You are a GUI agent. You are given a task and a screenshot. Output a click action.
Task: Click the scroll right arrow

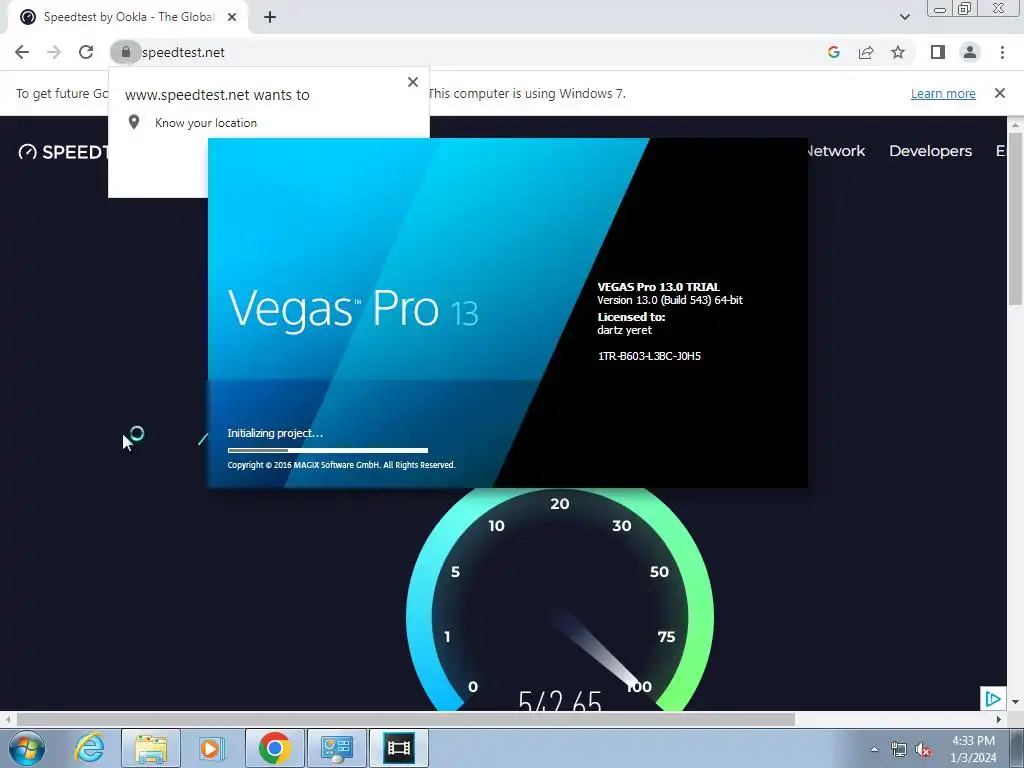(x=999, y=719)
